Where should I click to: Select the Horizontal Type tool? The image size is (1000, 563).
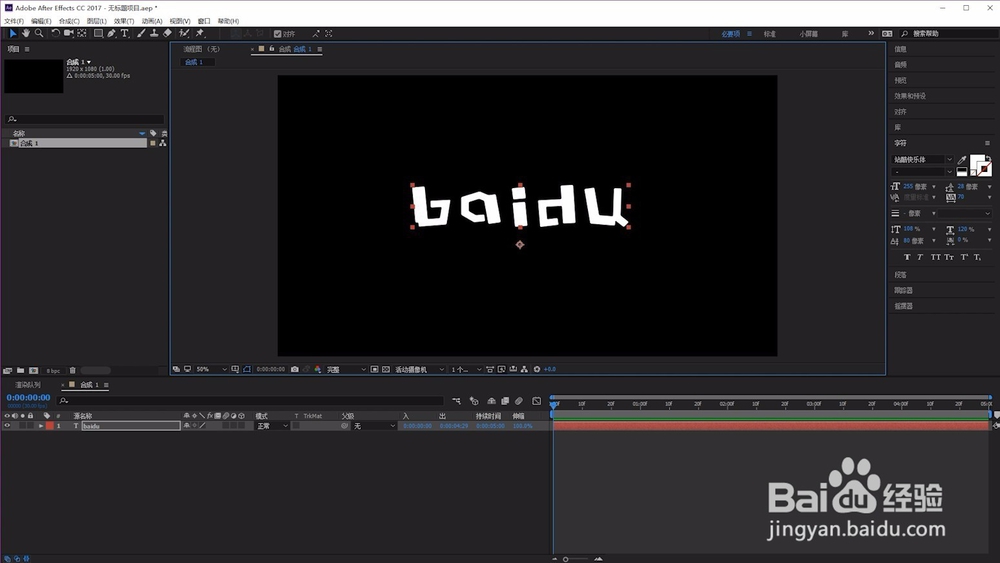[125, 33]
